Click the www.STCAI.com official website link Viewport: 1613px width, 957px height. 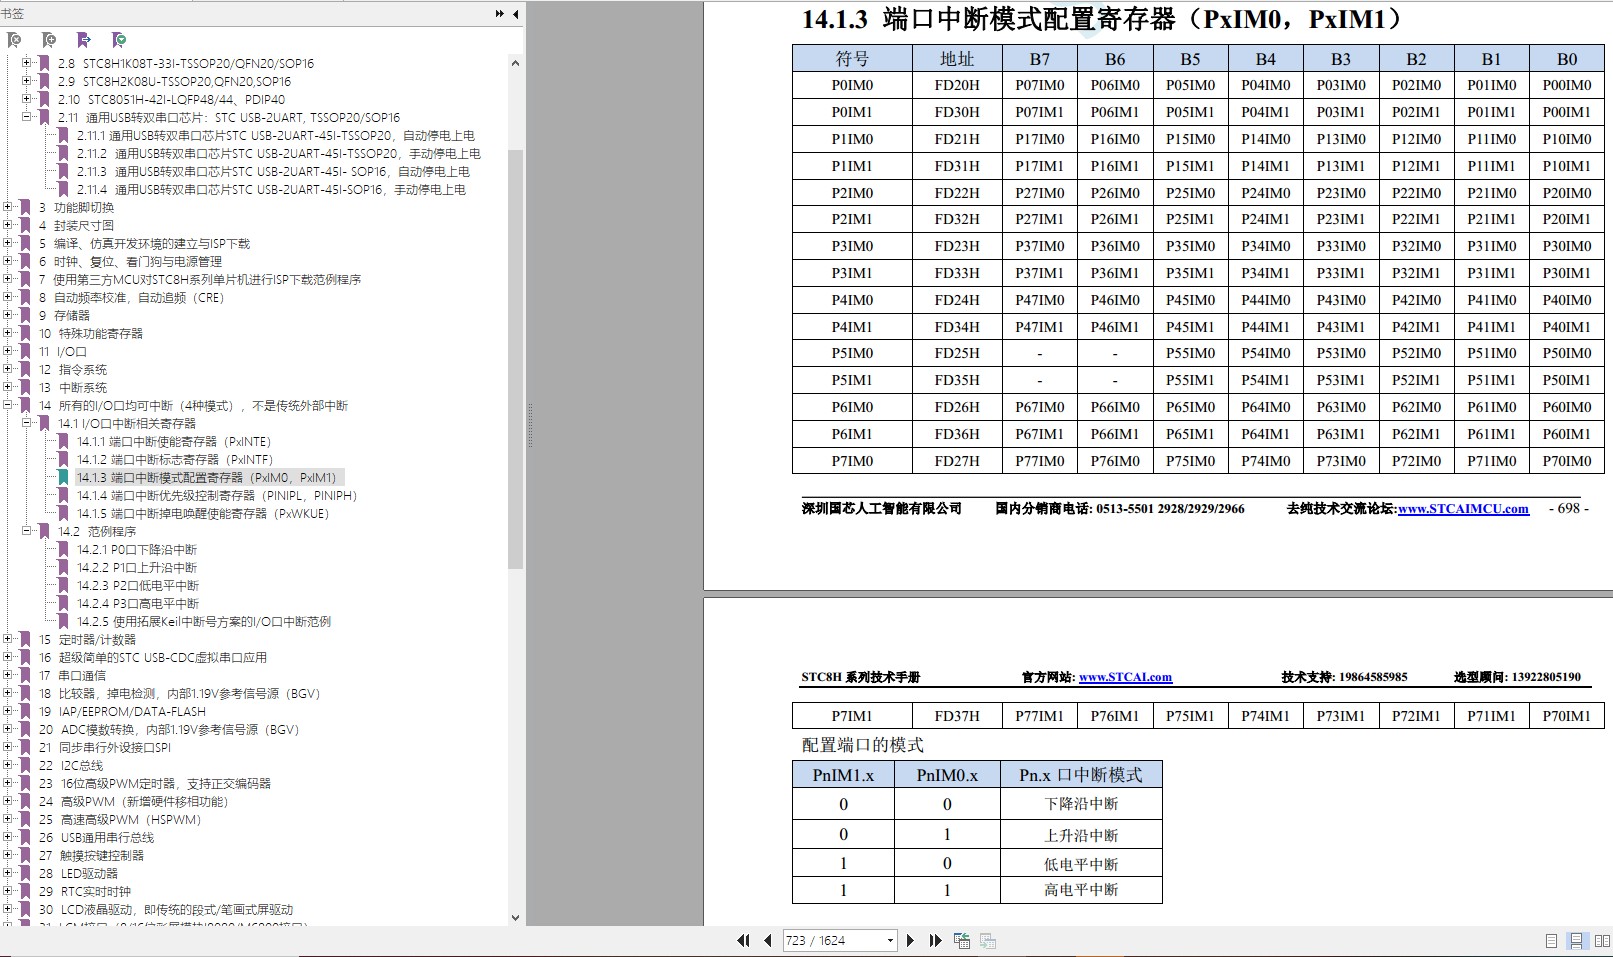point(1125,677)
